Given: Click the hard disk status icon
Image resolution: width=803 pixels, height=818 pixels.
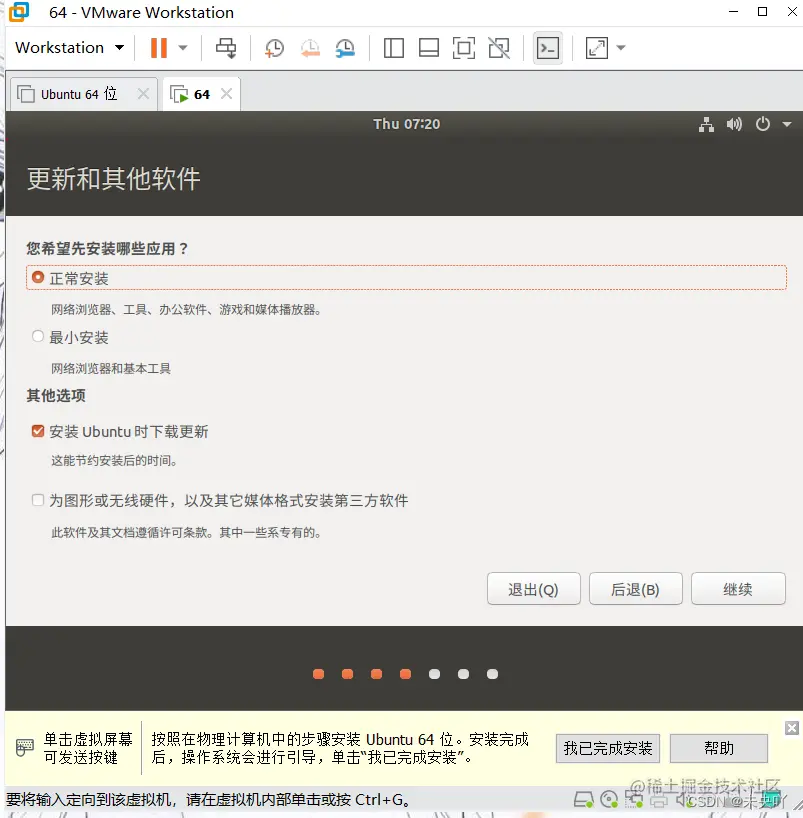Looking at the screenshot, I should click(x=583, y=799).
